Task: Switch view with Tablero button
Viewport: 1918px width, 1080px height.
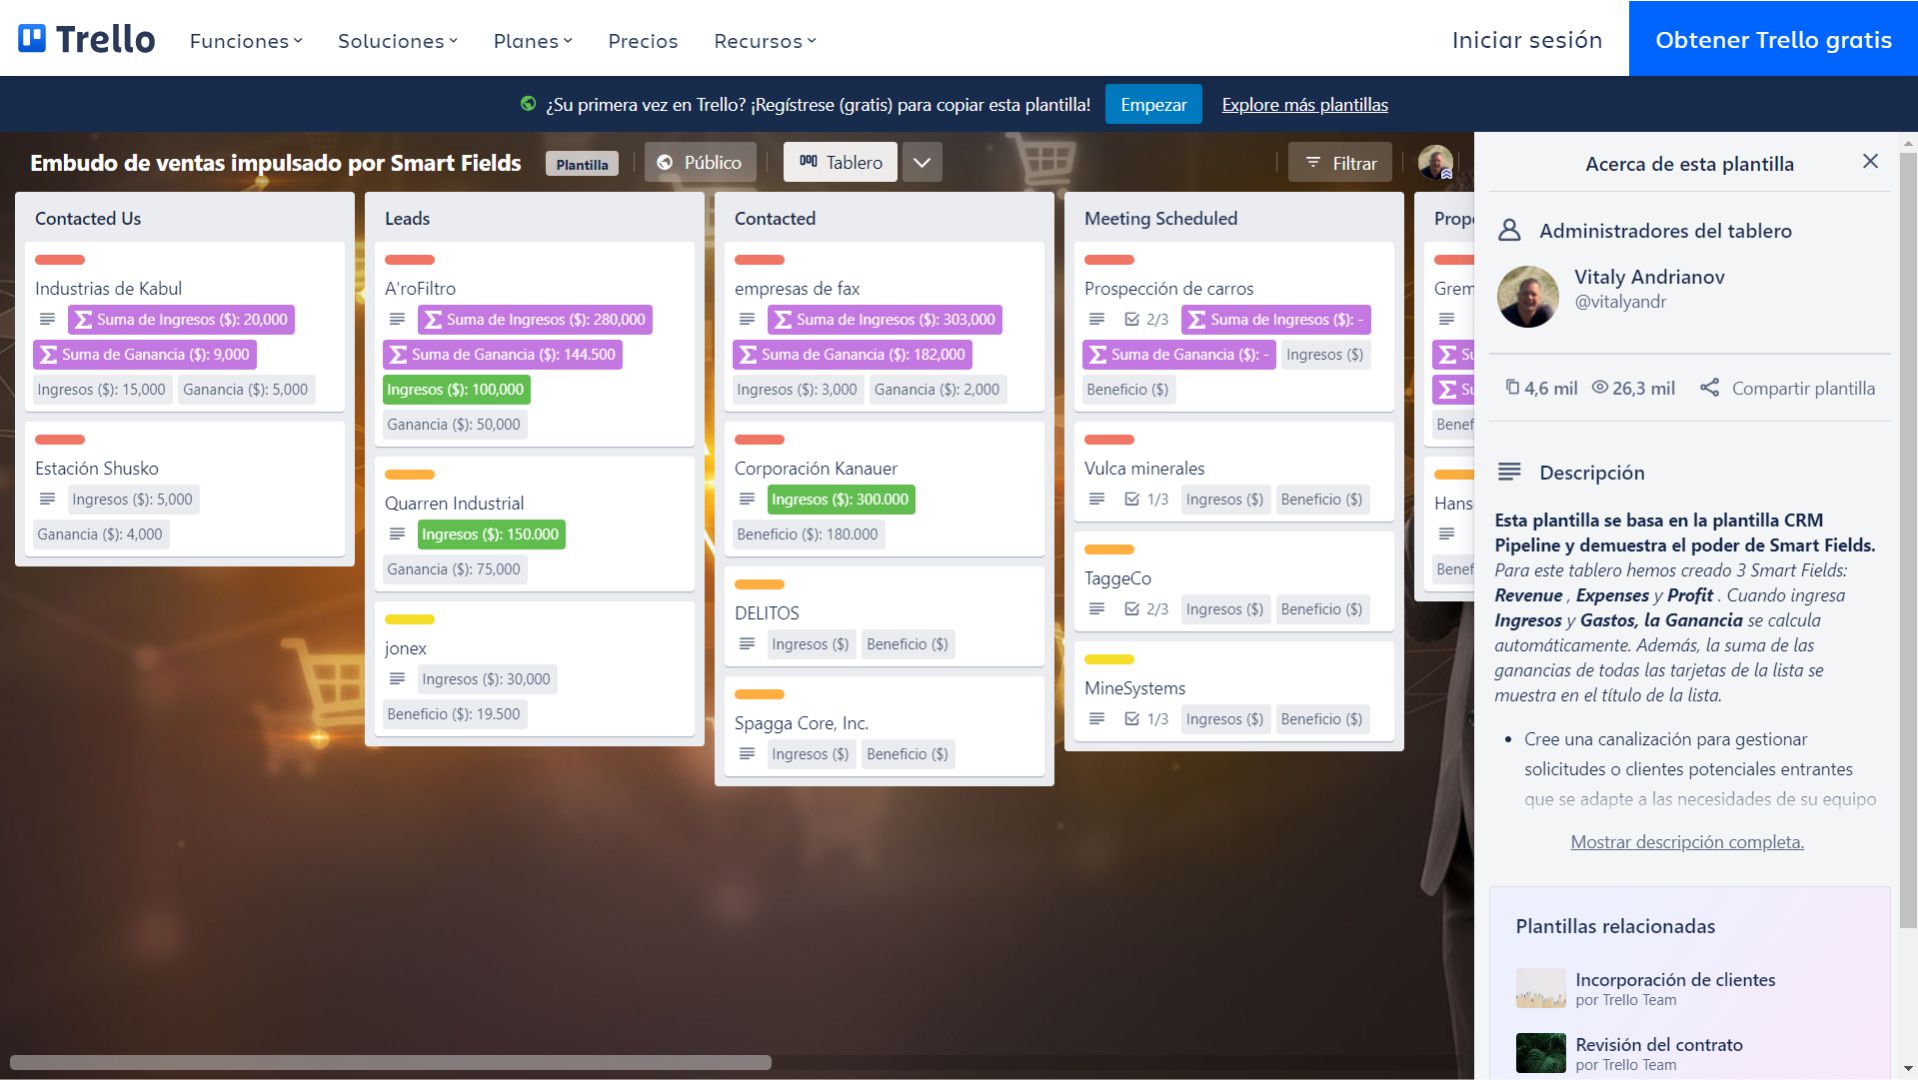Action: pyautogui.click(x=840, y=162)
